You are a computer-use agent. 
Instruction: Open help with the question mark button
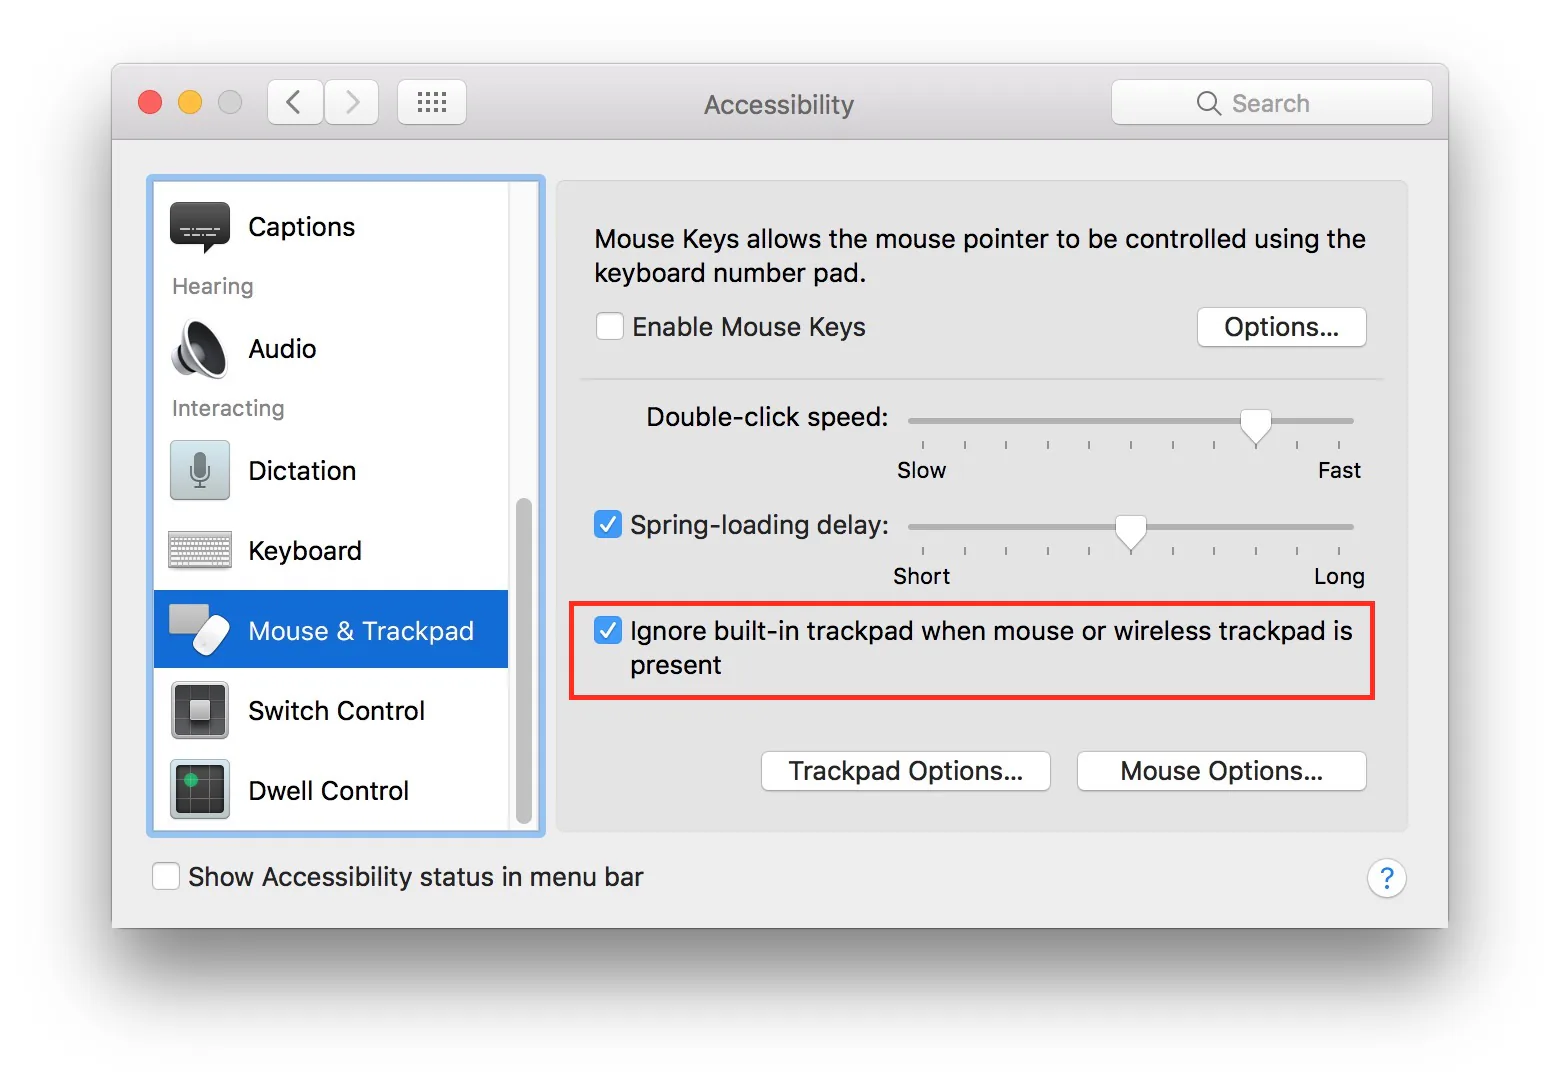pos(1386,878)
